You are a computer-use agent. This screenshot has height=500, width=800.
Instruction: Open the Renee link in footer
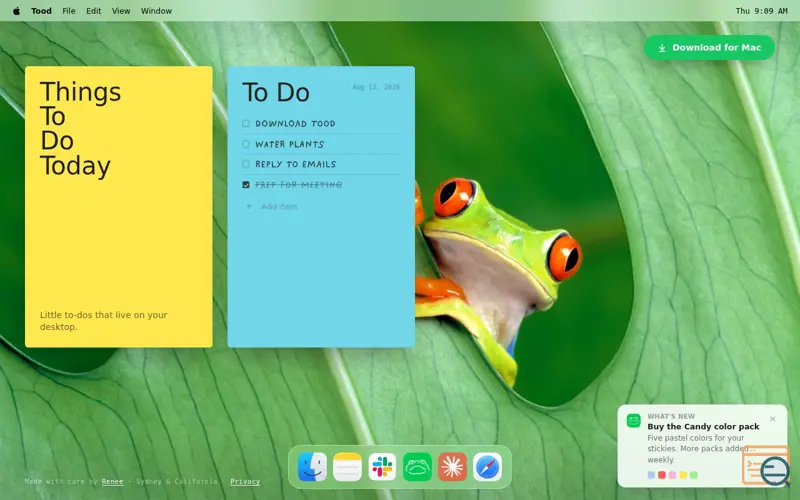112,481
